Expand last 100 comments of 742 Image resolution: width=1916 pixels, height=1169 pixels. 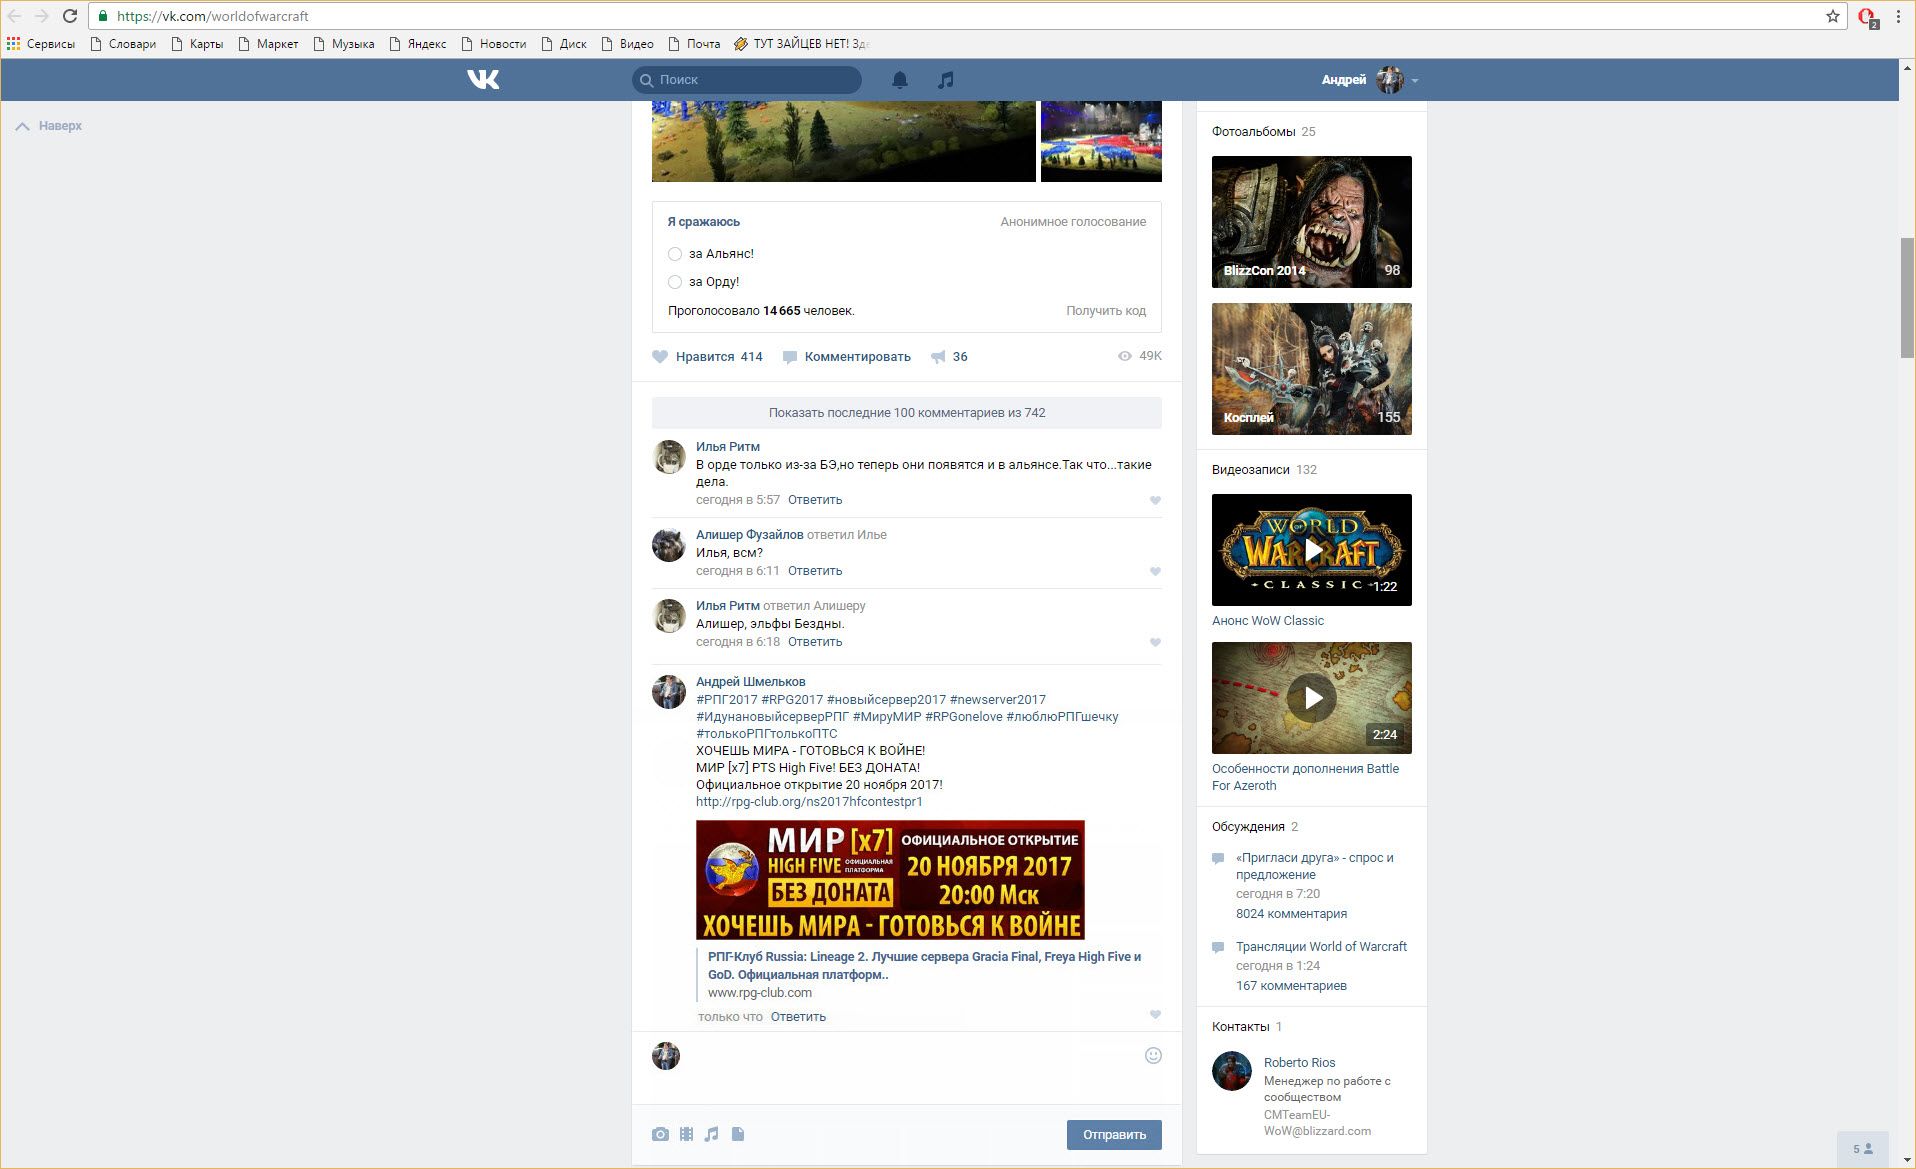tap(906, 412)
